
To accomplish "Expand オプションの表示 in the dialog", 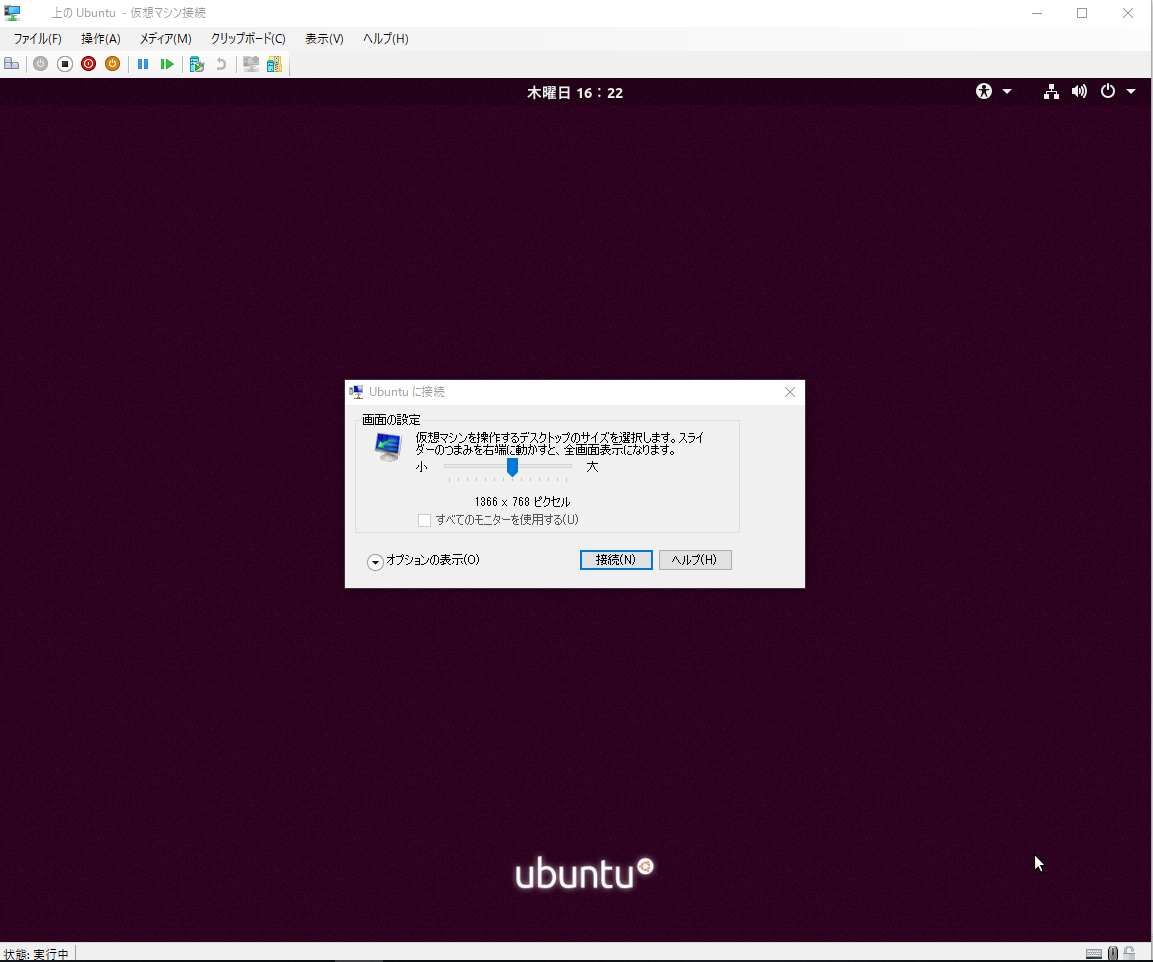I will point(375,562).
